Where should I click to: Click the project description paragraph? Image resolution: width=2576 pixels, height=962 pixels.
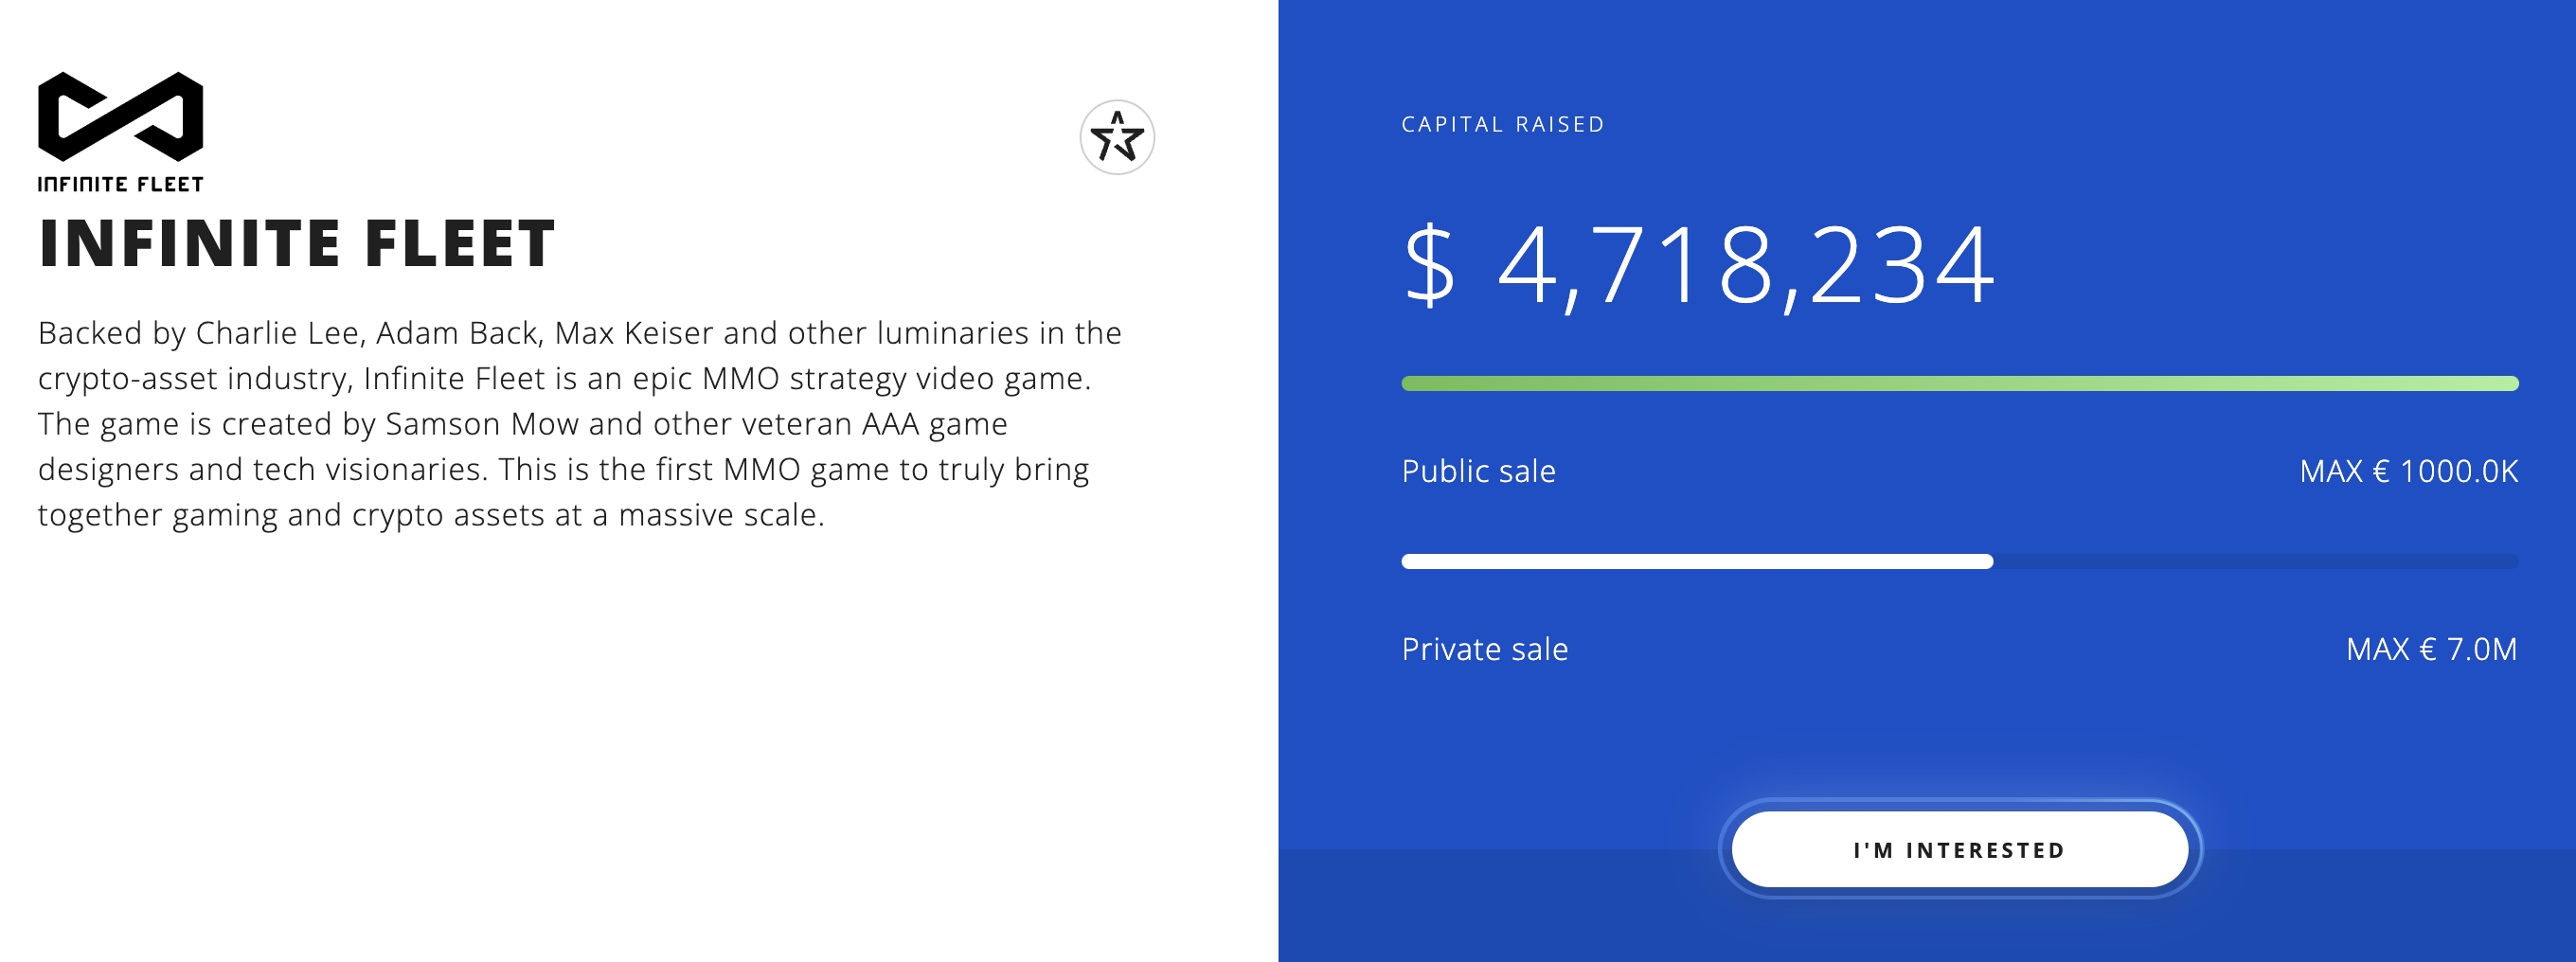pyautogui.click(x=580, y=423)
